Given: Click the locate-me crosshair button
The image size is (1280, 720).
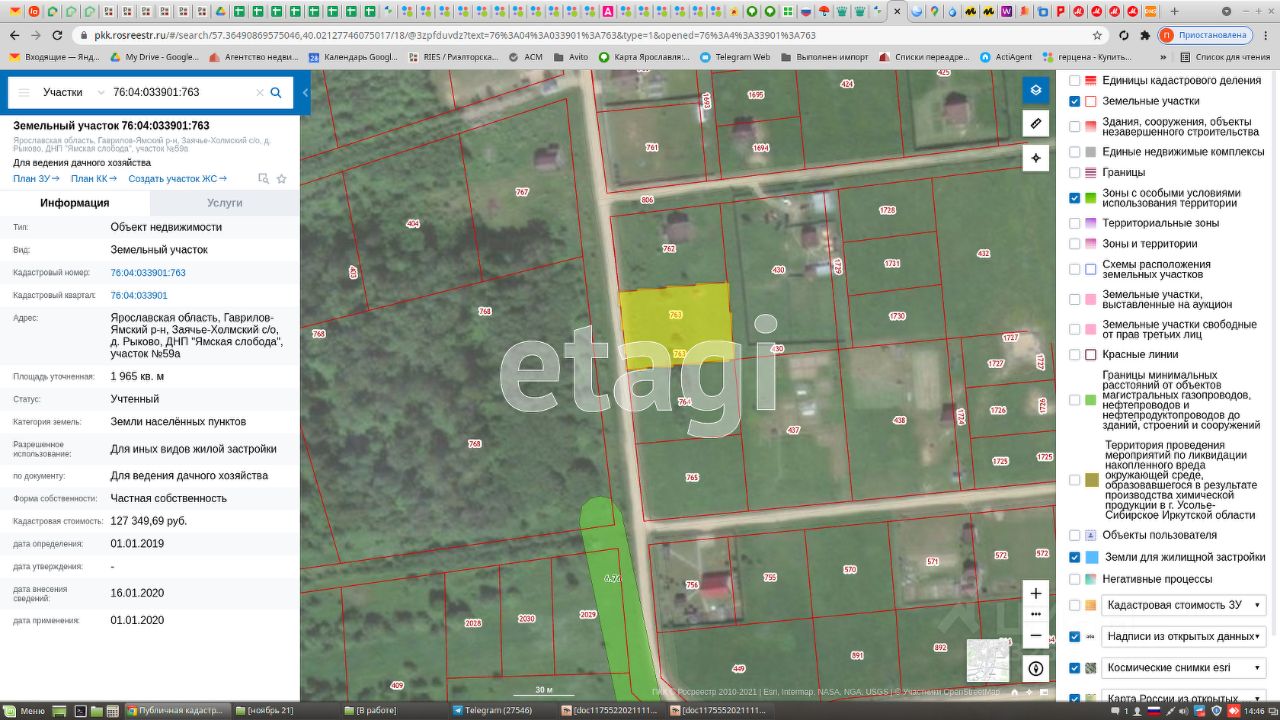Looking at the screenshot, I should pyautogui.click(x=1036, y=158).
